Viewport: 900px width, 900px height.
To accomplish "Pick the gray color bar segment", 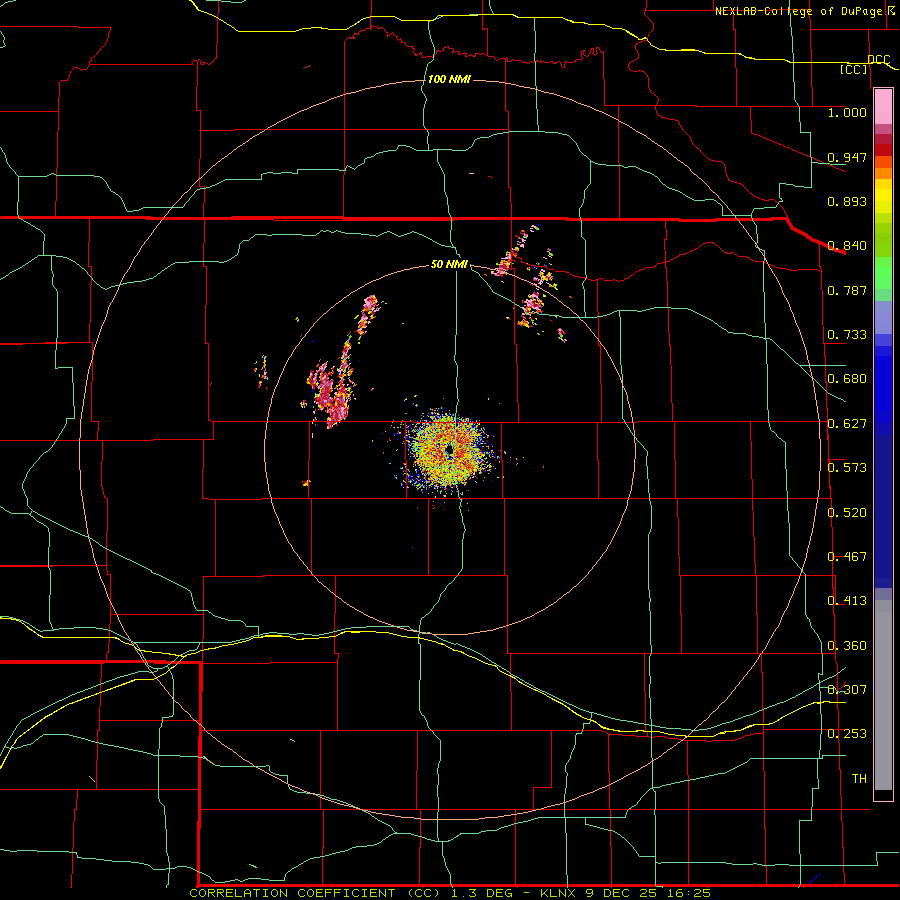I will 883,695.
